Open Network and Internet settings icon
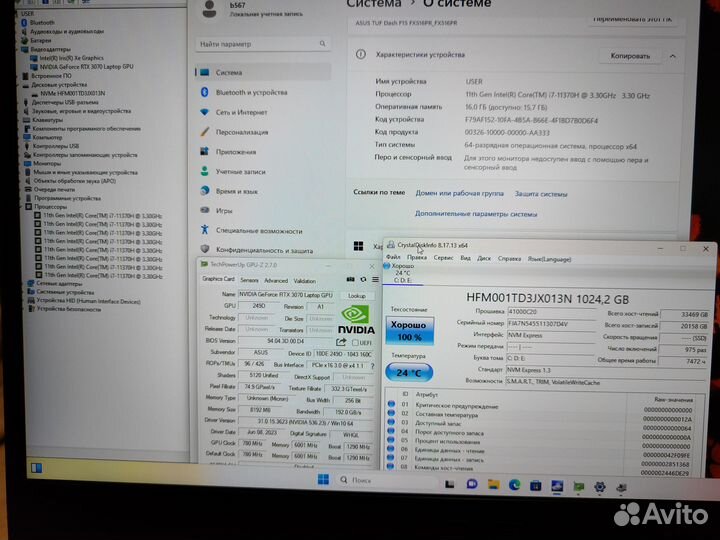The height and width of the screenshot is (540, 720). [204, 112]
